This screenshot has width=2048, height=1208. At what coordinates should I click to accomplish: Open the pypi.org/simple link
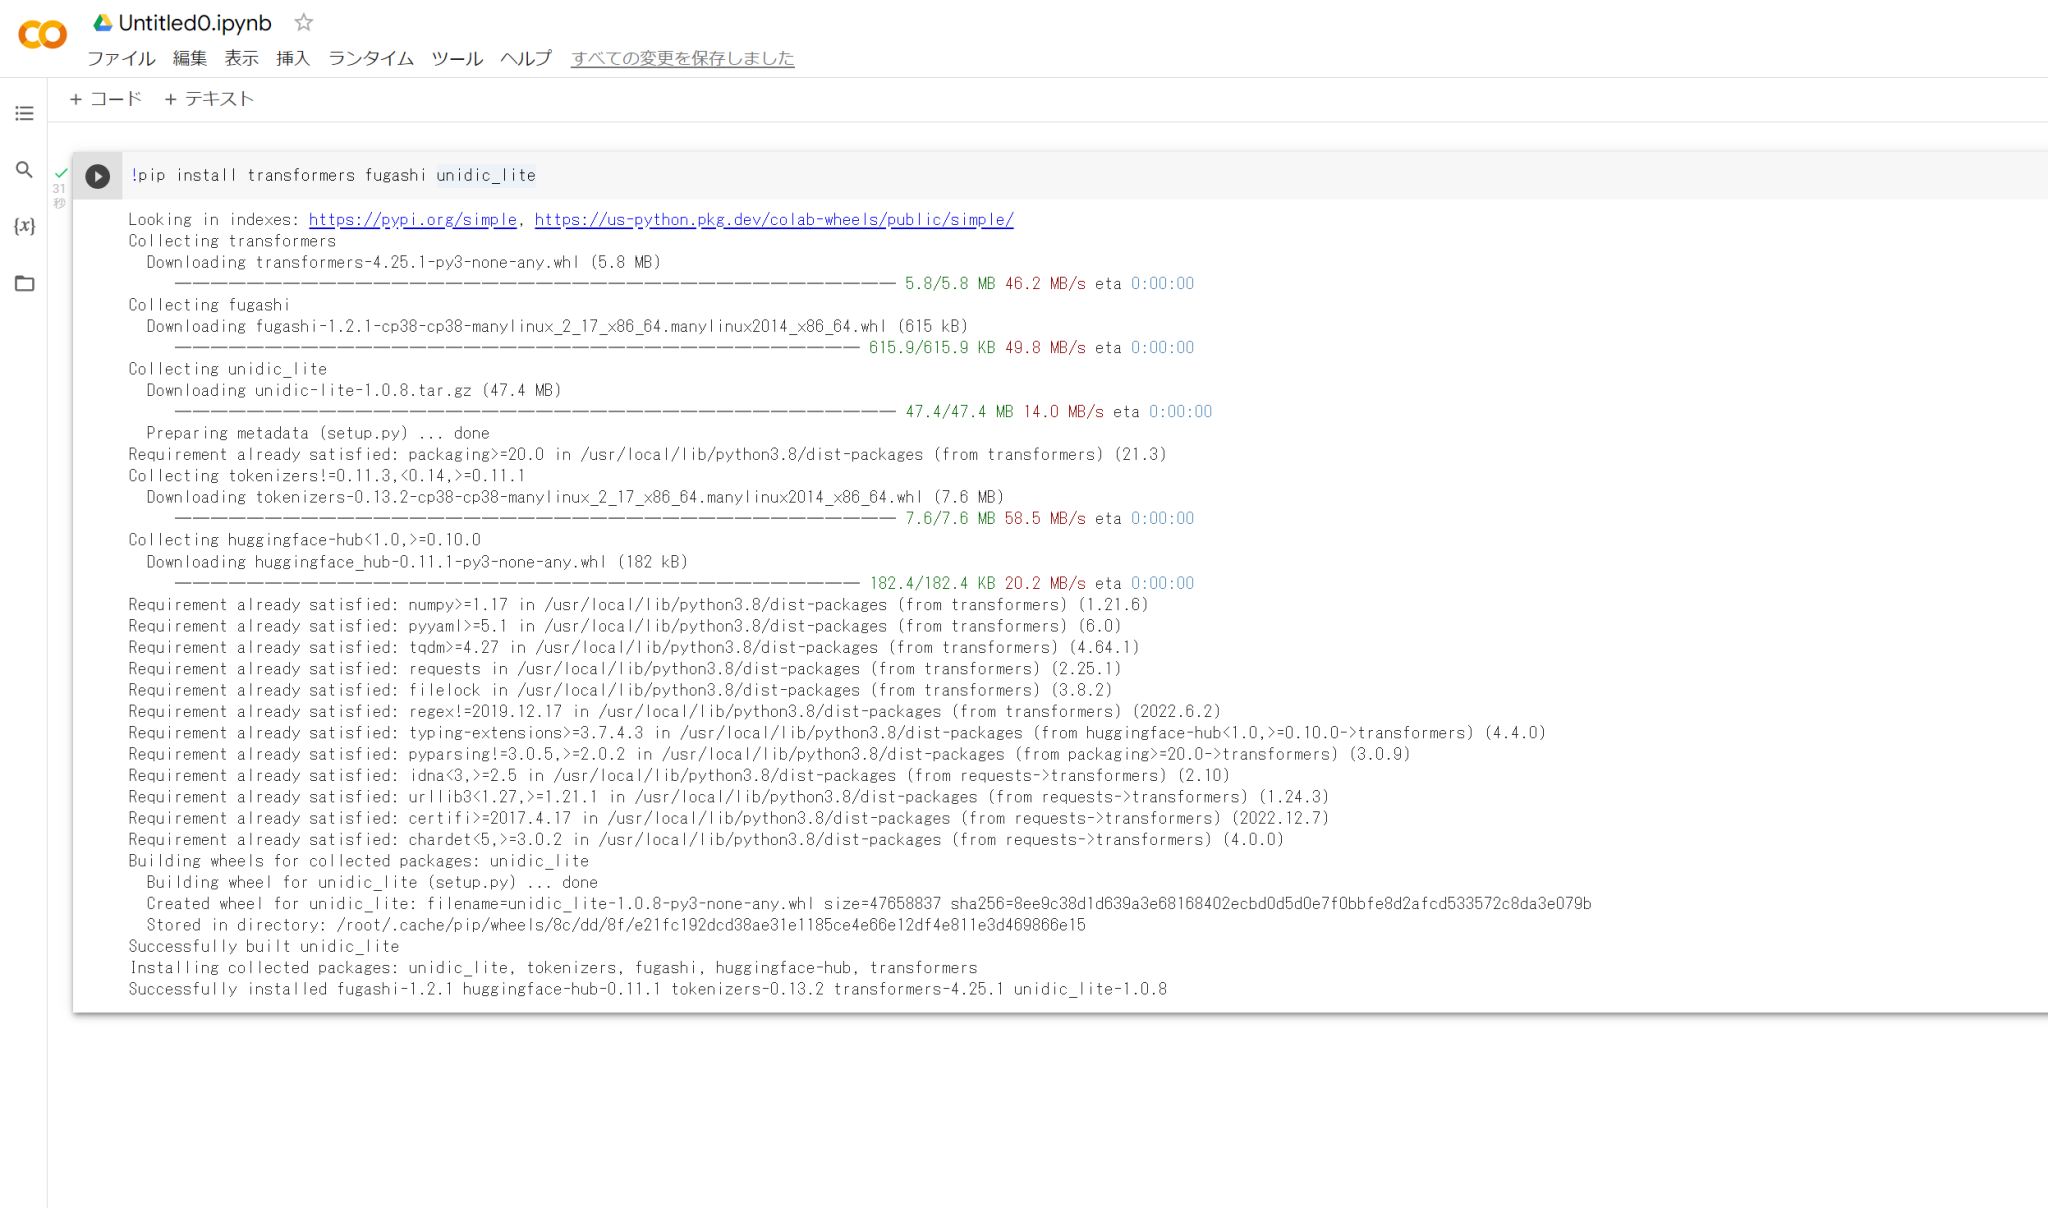[412, 220]
